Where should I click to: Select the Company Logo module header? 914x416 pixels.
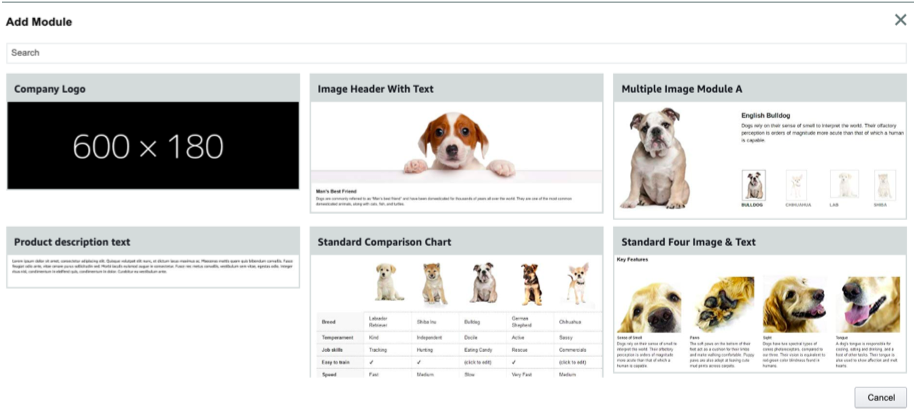tap(153, 89)
